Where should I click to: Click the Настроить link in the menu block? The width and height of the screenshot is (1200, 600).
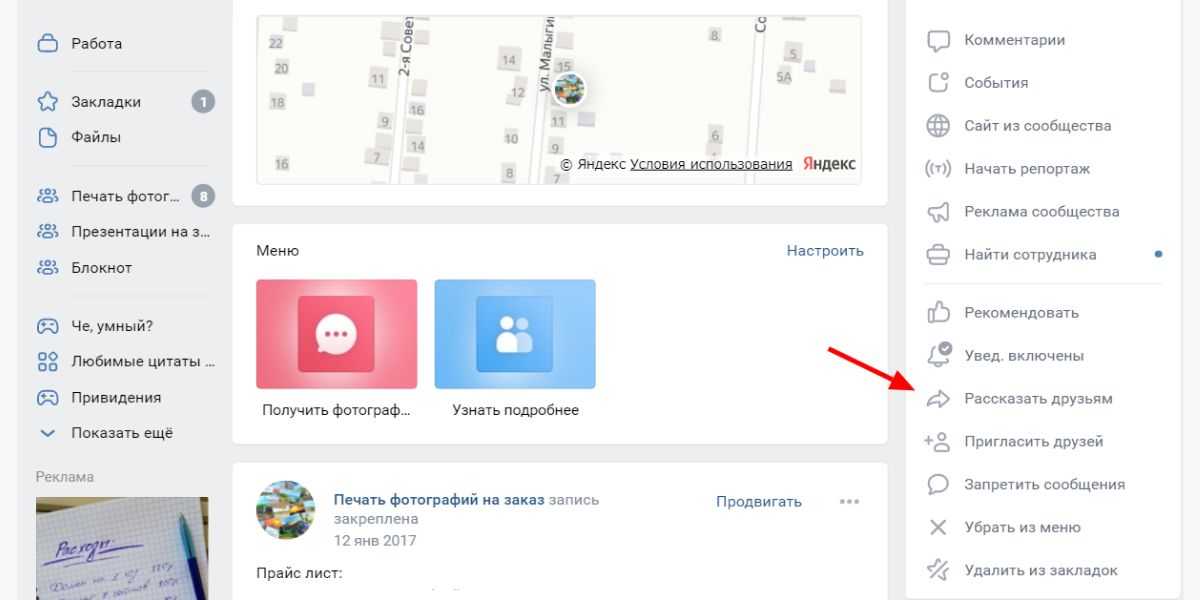[x=825, y=251]
